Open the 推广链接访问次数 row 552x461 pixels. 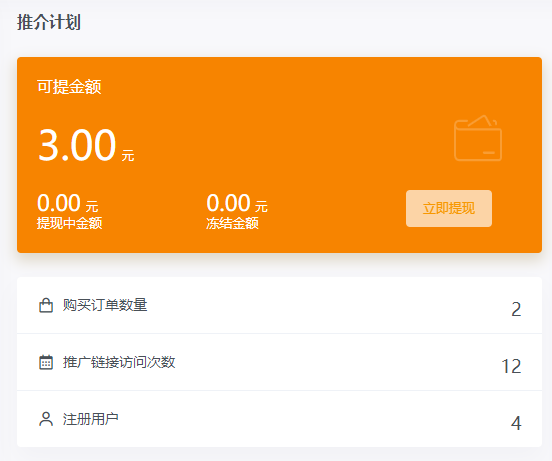279,362
